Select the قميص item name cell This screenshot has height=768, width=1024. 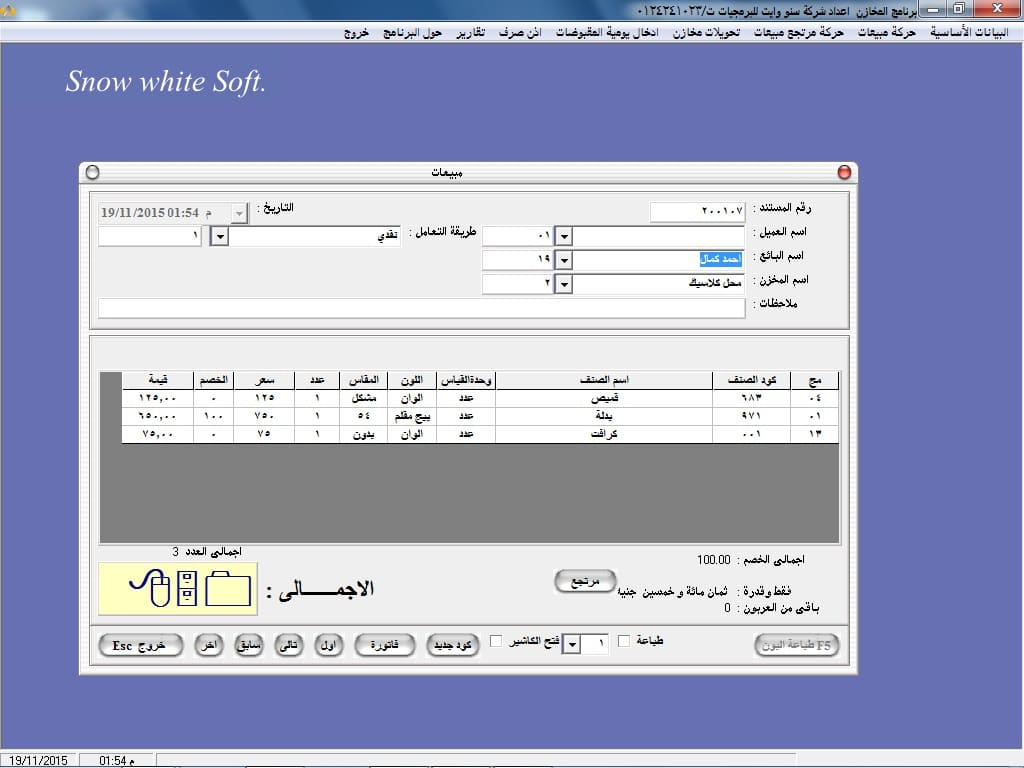[x=604, y=398]
